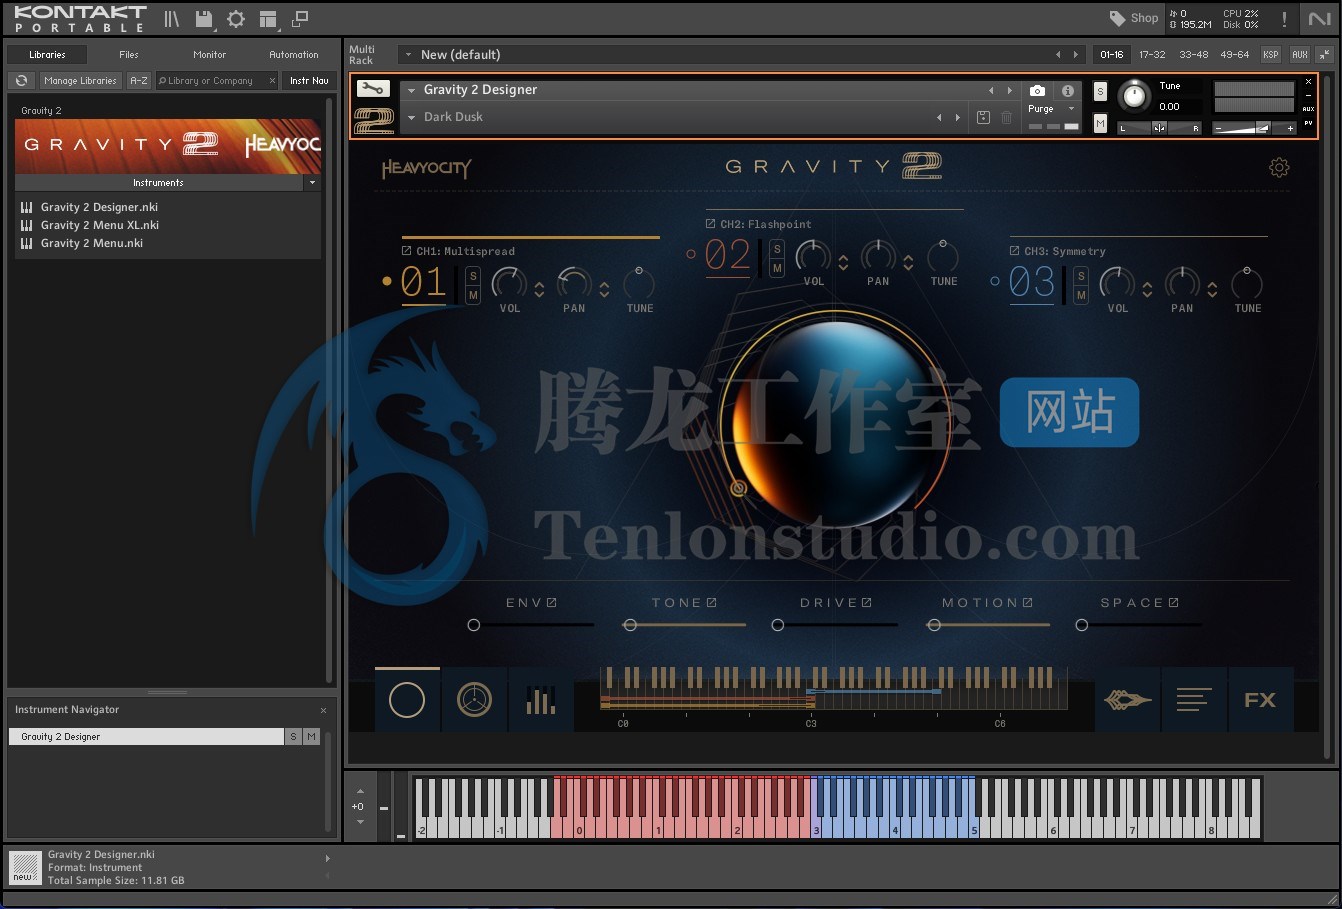
Task: Open MOTION macro popout icon
Action: pyautogui.click(x=1027, y=603)
